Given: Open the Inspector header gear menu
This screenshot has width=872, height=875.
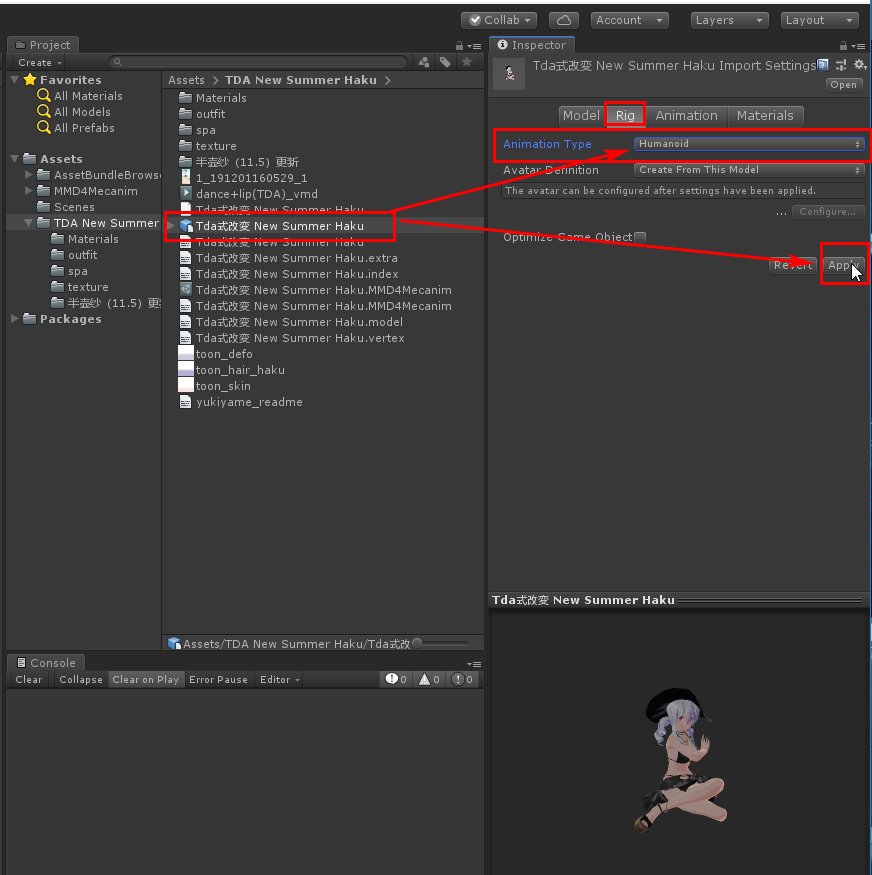Looking at the screenshot, I should [860, 65].
